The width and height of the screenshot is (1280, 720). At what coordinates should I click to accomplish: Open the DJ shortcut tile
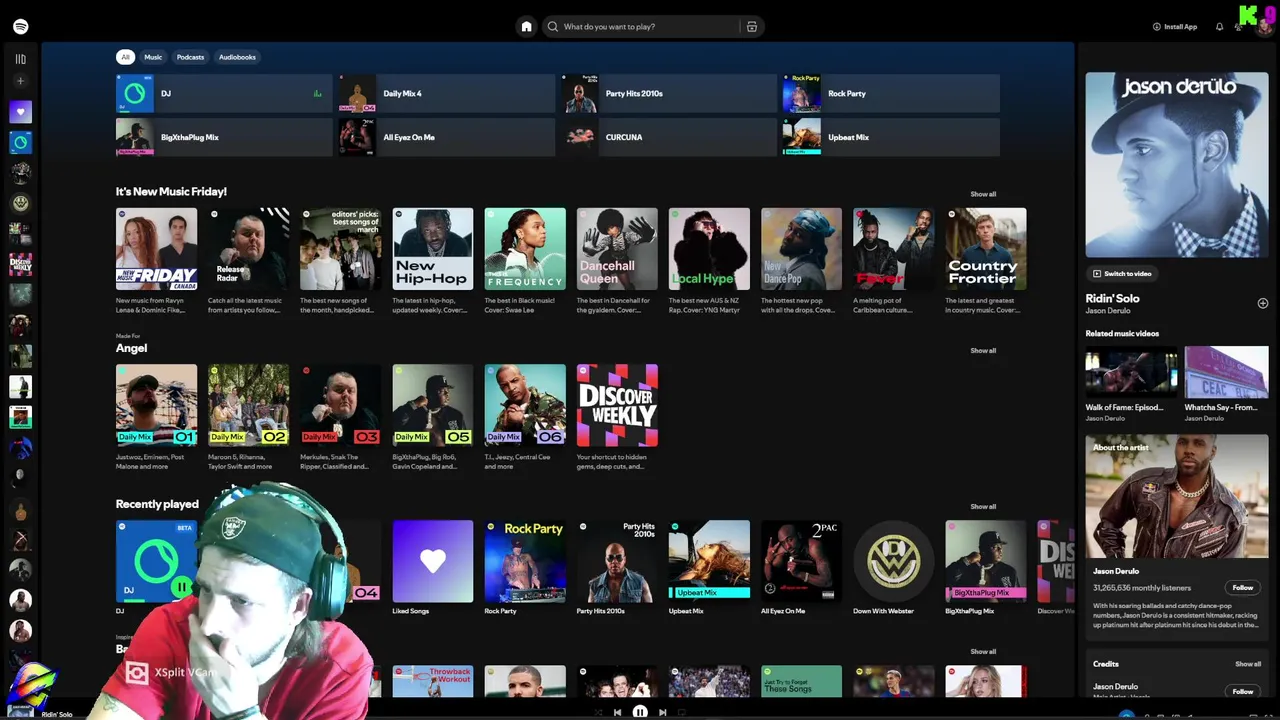click(x=224, y=94)
